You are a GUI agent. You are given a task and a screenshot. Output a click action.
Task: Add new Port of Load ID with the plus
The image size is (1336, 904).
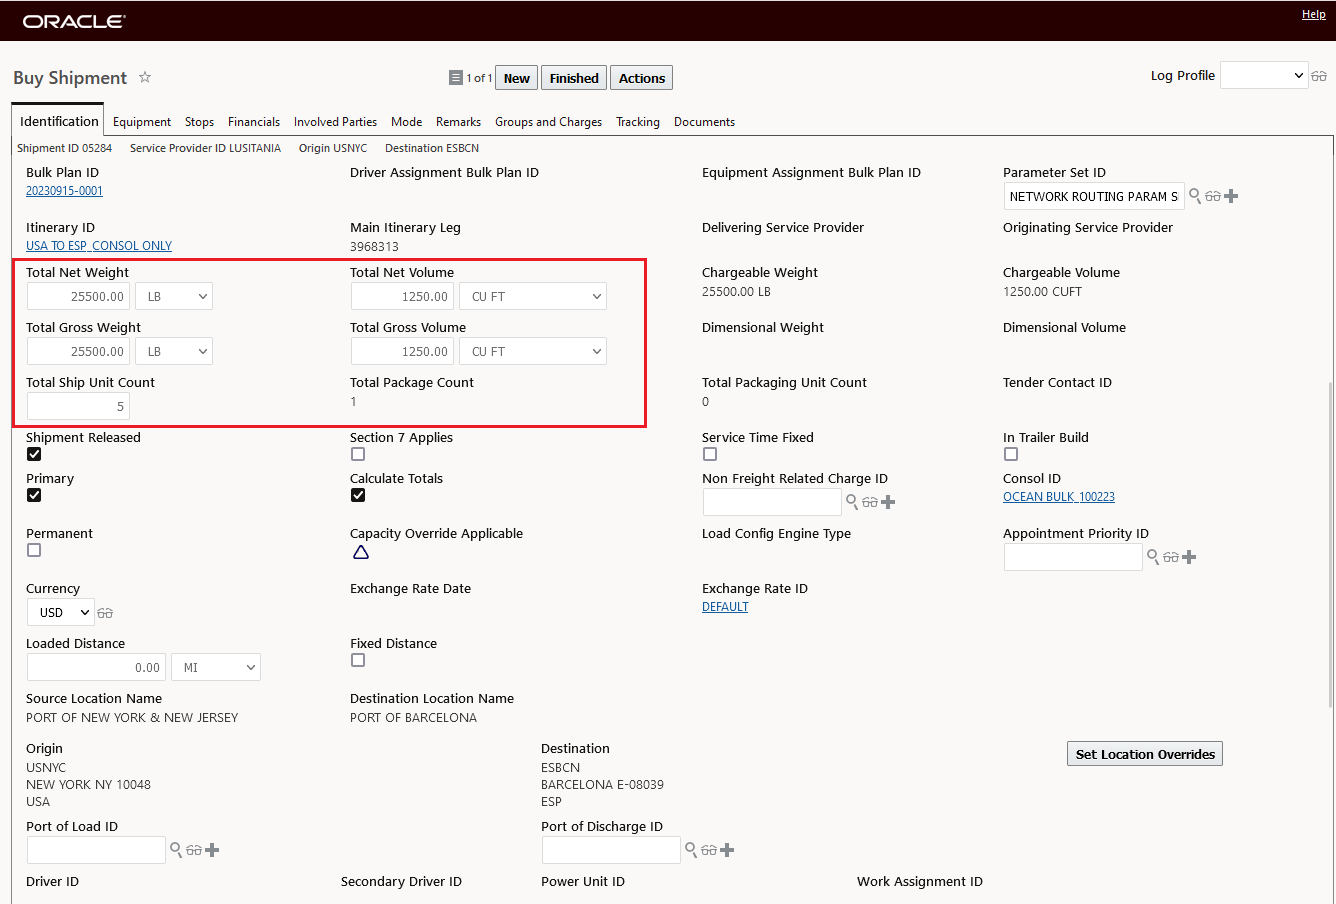point(212,850)
